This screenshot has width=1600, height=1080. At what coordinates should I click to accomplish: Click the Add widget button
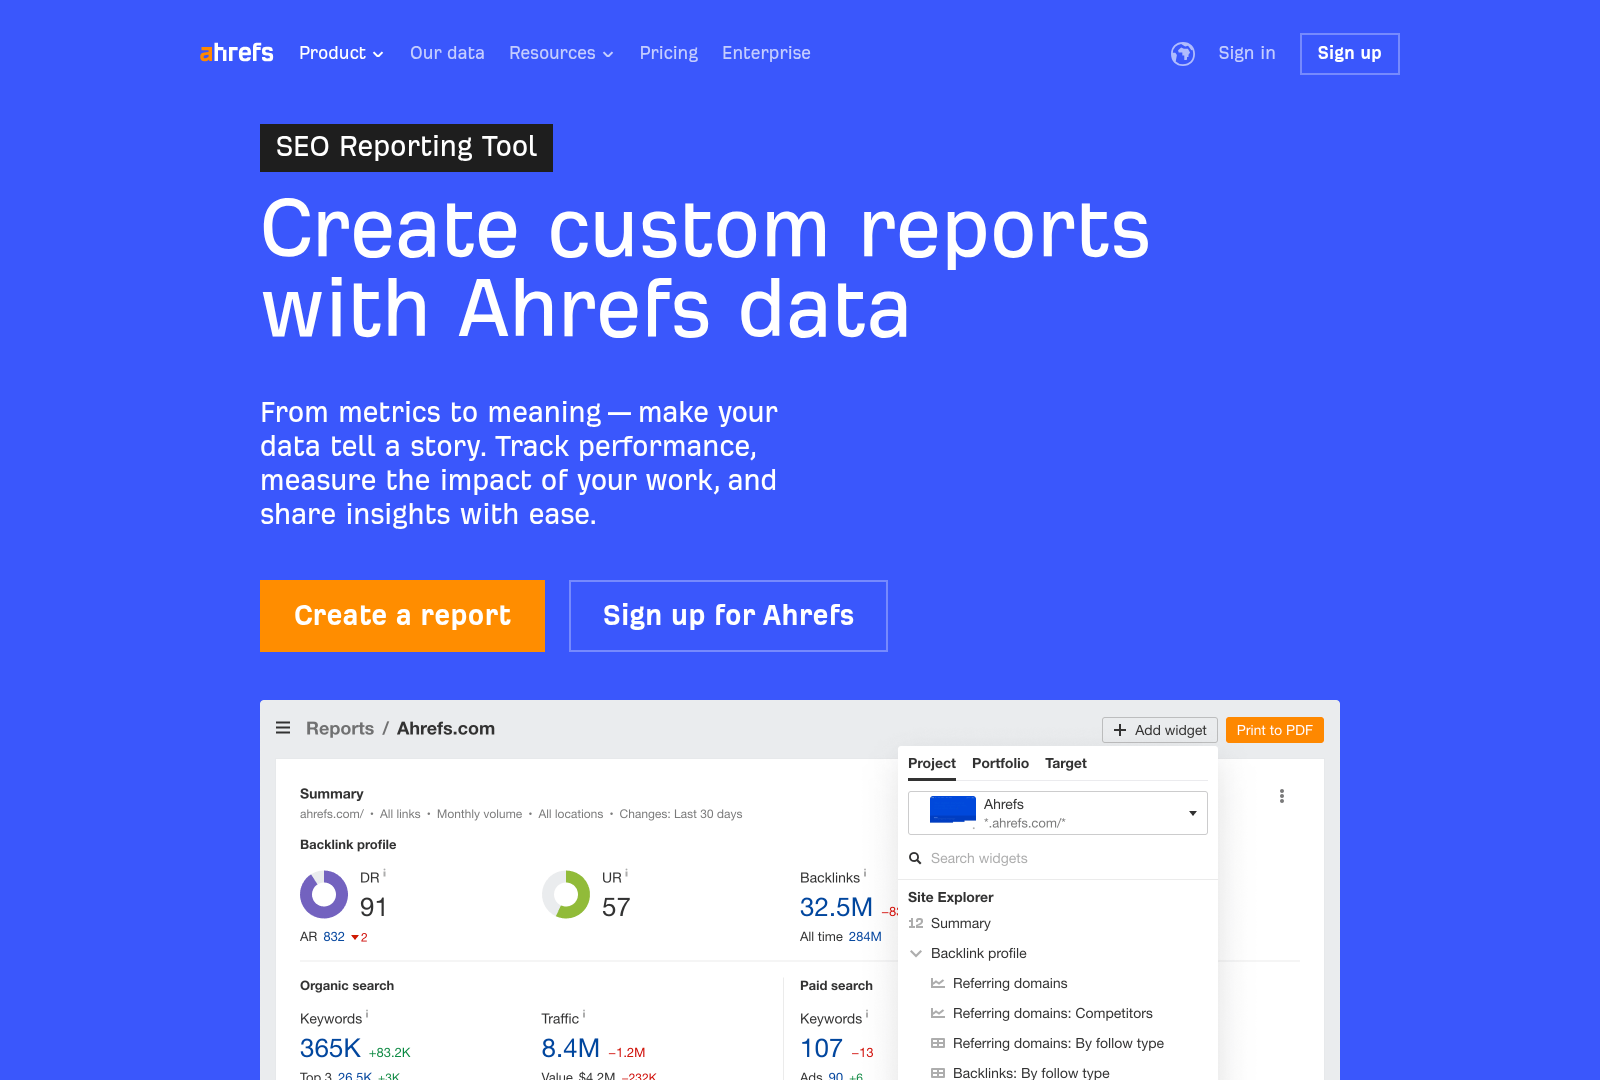tap(1160, 730)
